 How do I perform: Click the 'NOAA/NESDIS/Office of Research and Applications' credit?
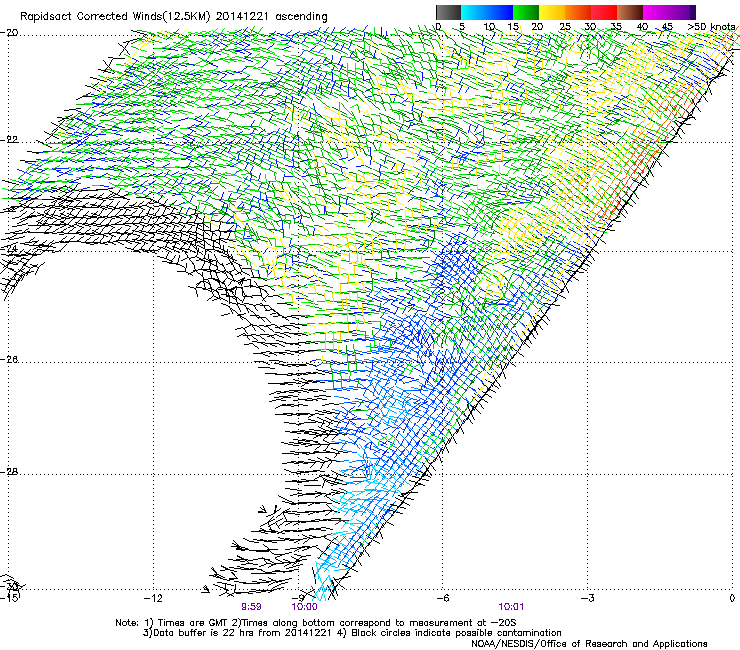coord(589,644)
